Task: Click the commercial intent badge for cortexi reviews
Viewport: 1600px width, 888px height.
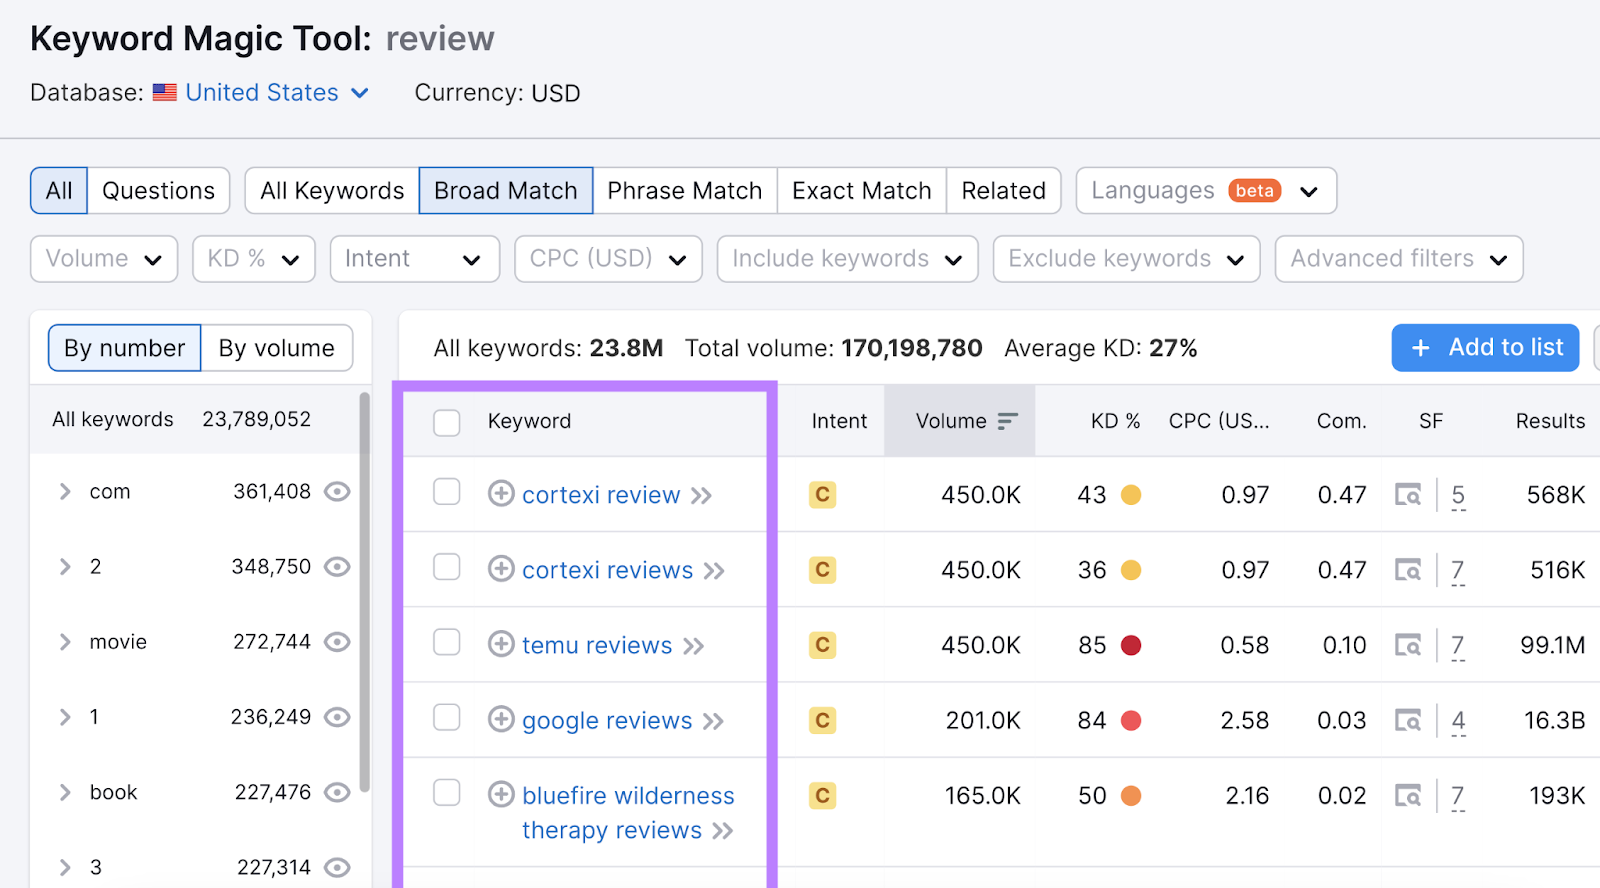Action: 822,570
